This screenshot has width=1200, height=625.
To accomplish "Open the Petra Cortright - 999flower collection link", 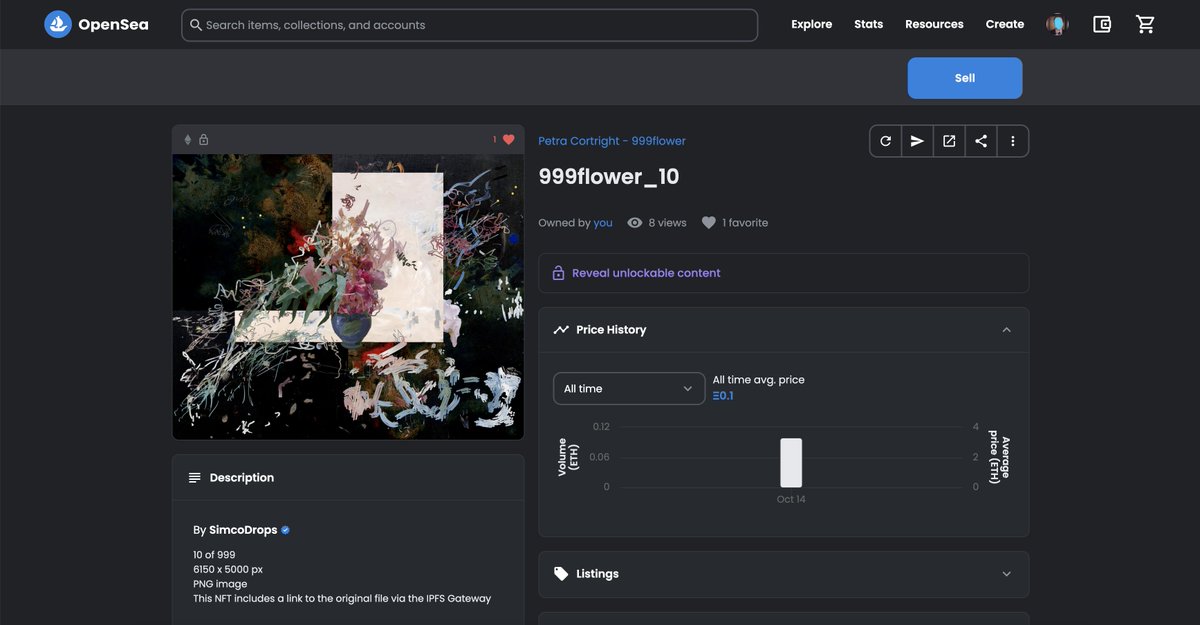I will (x=612, y=141).
